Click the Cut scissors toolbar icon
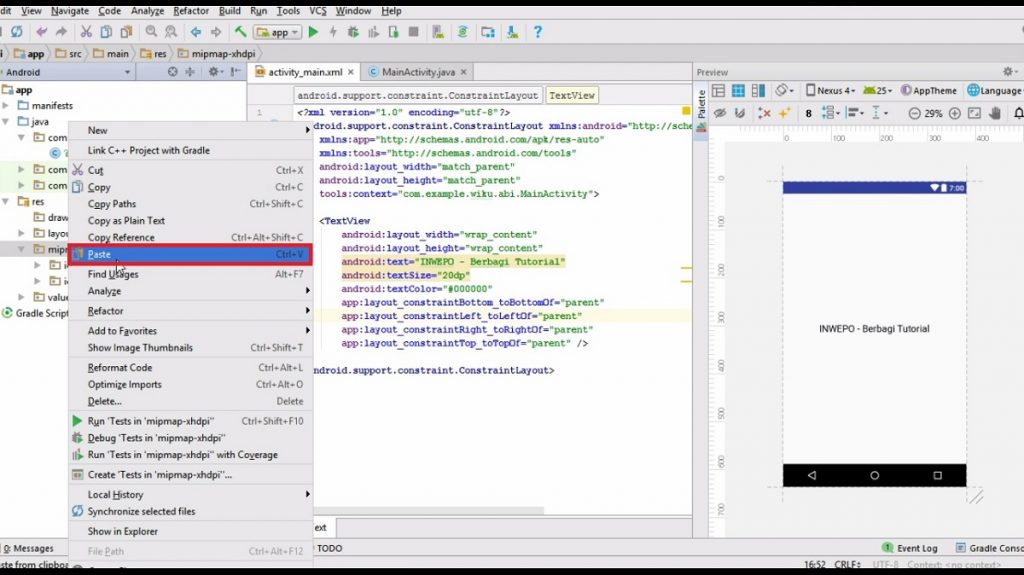 pyautogui.click(x=86, y=32)
